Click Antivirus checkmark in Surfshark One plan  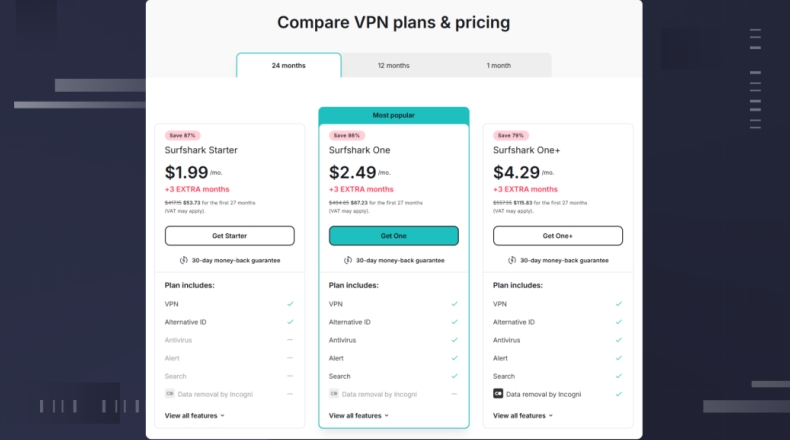(454, 340)
